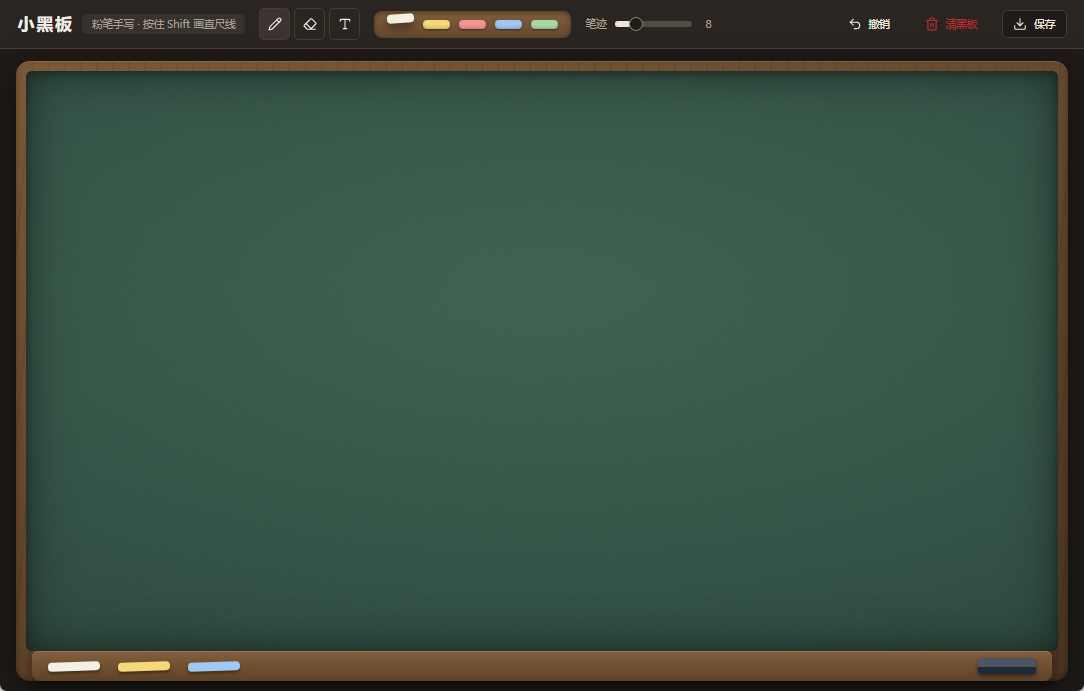The image size is (1084, 691).
Task: Click the hint 粉笔手写 · 按住 Shift 画直尺线
Action: pos(164,24)
